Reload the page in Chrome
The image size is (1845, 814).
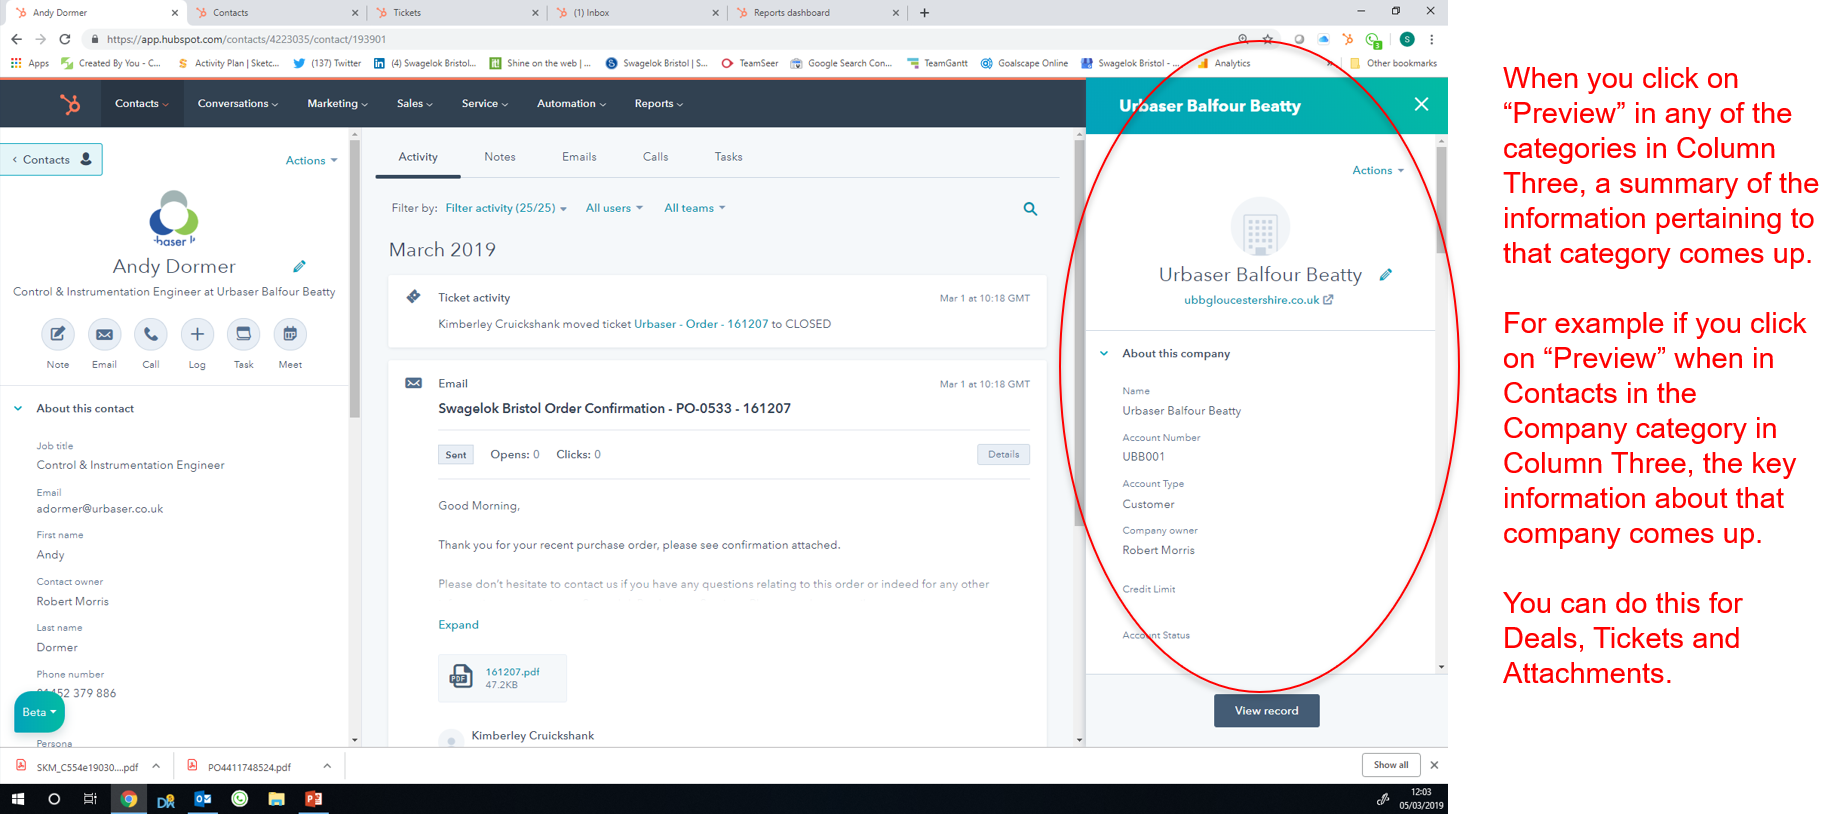[x=65, y=39]
